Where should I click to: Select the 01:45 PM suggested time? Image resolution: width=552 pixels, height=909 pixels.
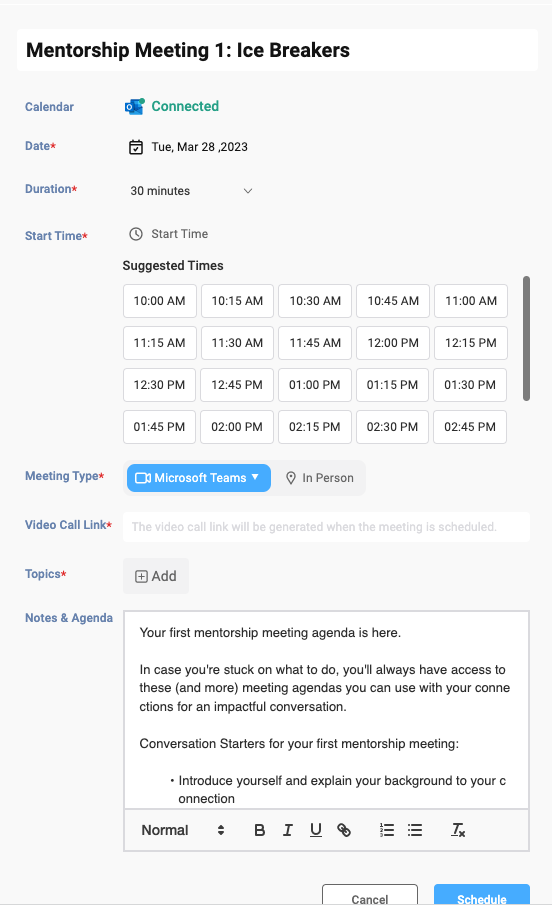159,427
